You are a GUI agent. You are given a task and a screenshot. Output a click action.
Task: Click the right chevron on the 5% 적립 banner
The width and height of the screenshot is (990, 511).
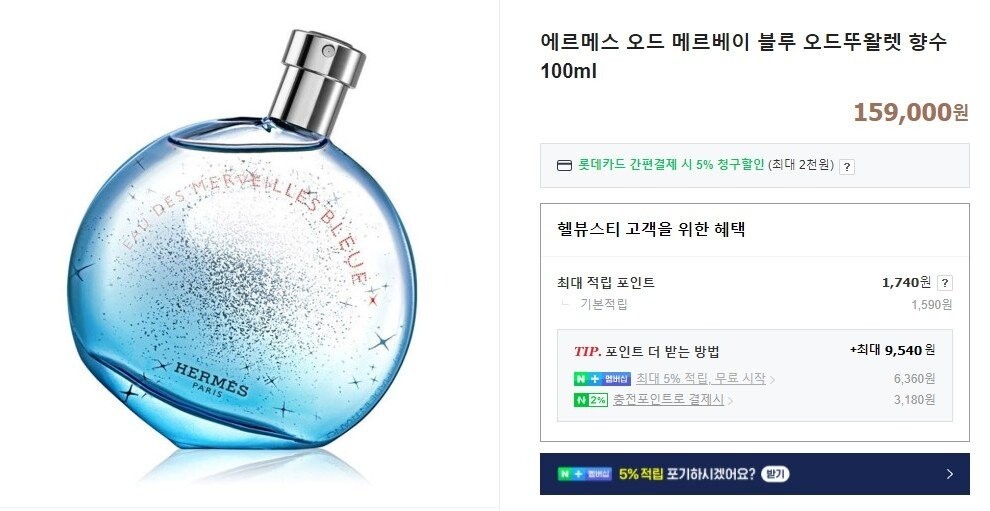pos(950,474)
